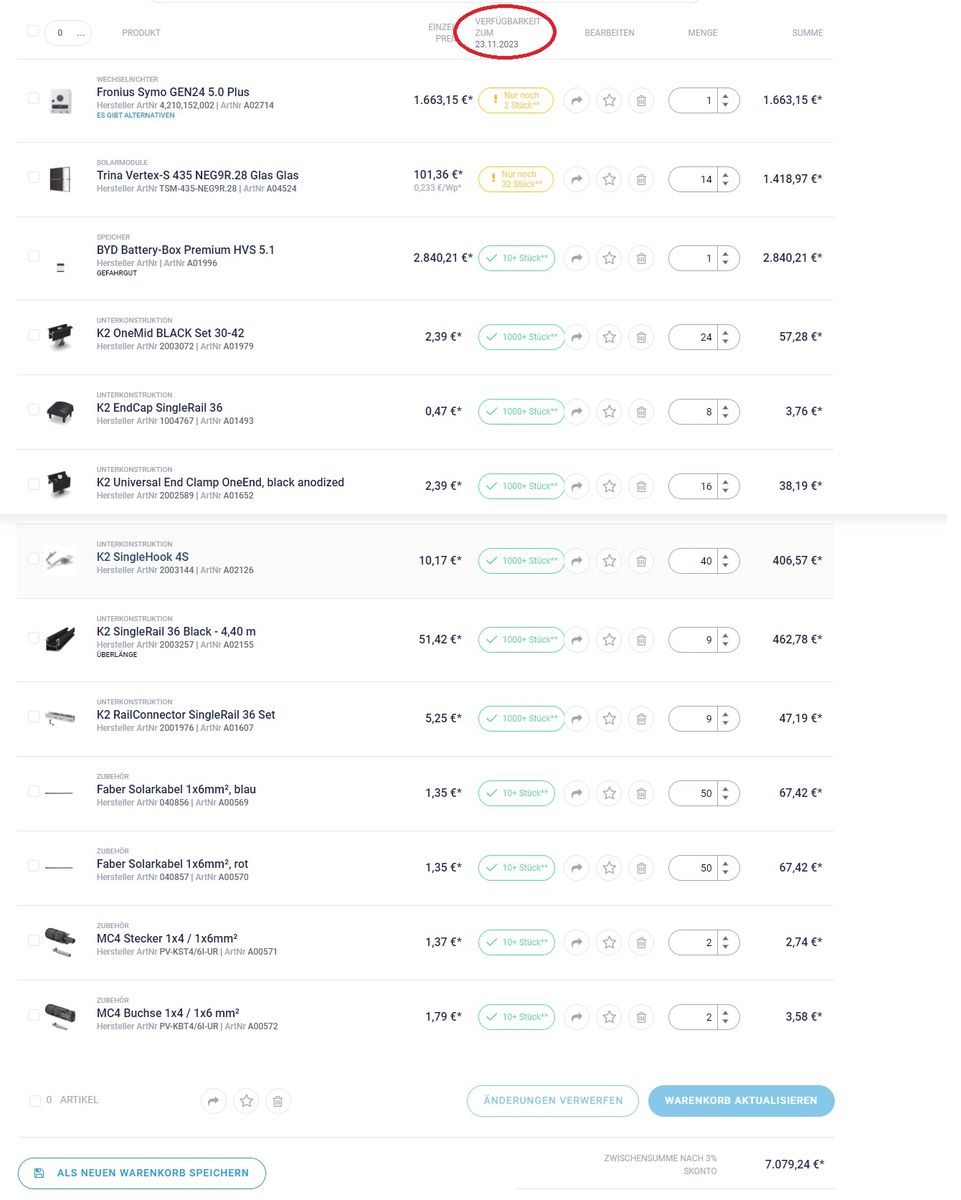Toggle the select-all checkbox in the table header
961x1200 pixels.
coord(33,31)
